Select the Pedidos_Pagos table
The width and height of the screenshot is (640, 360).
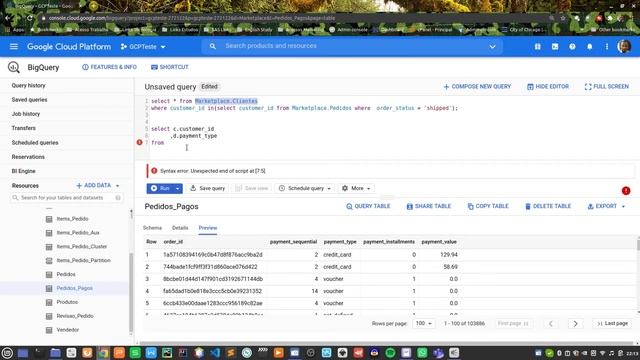click(x=74, y=288)
